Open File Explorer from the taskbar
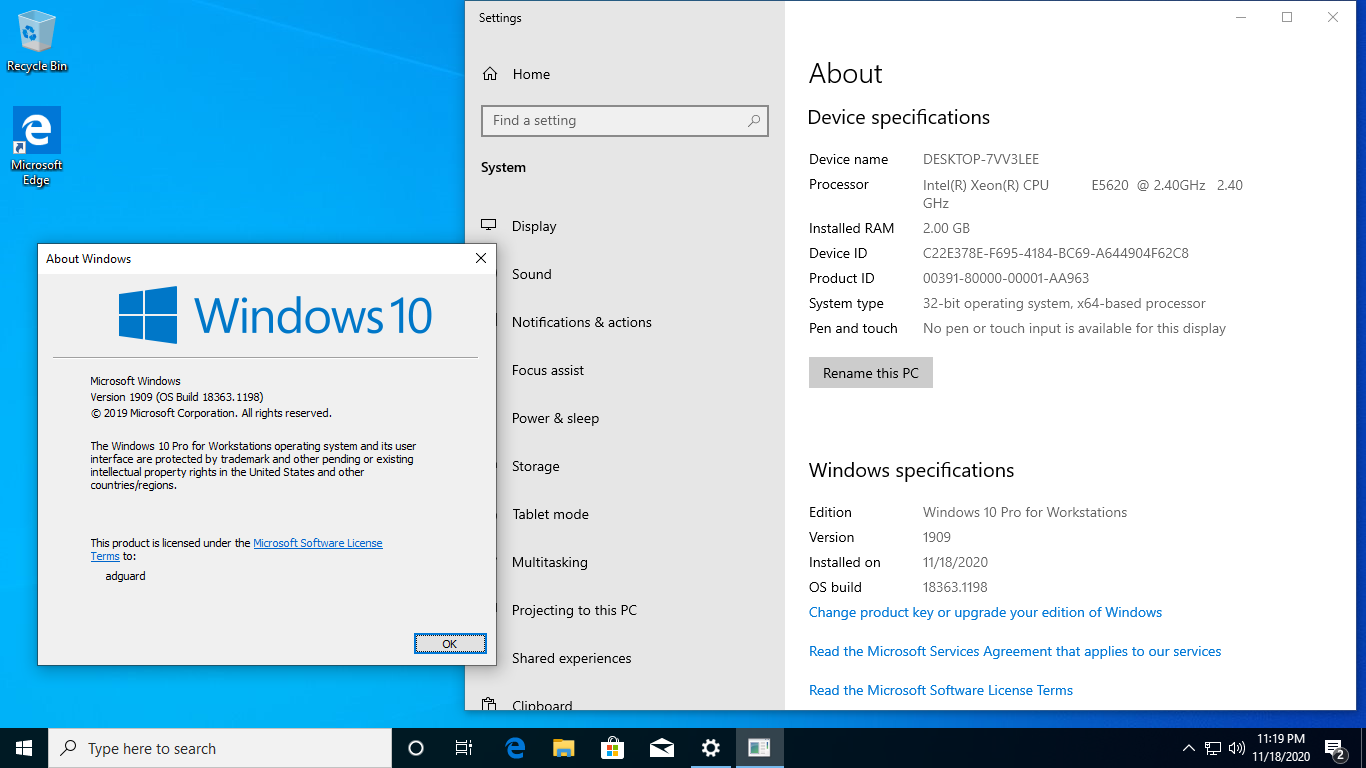The image size is (1366, 768). coord(564,748)
